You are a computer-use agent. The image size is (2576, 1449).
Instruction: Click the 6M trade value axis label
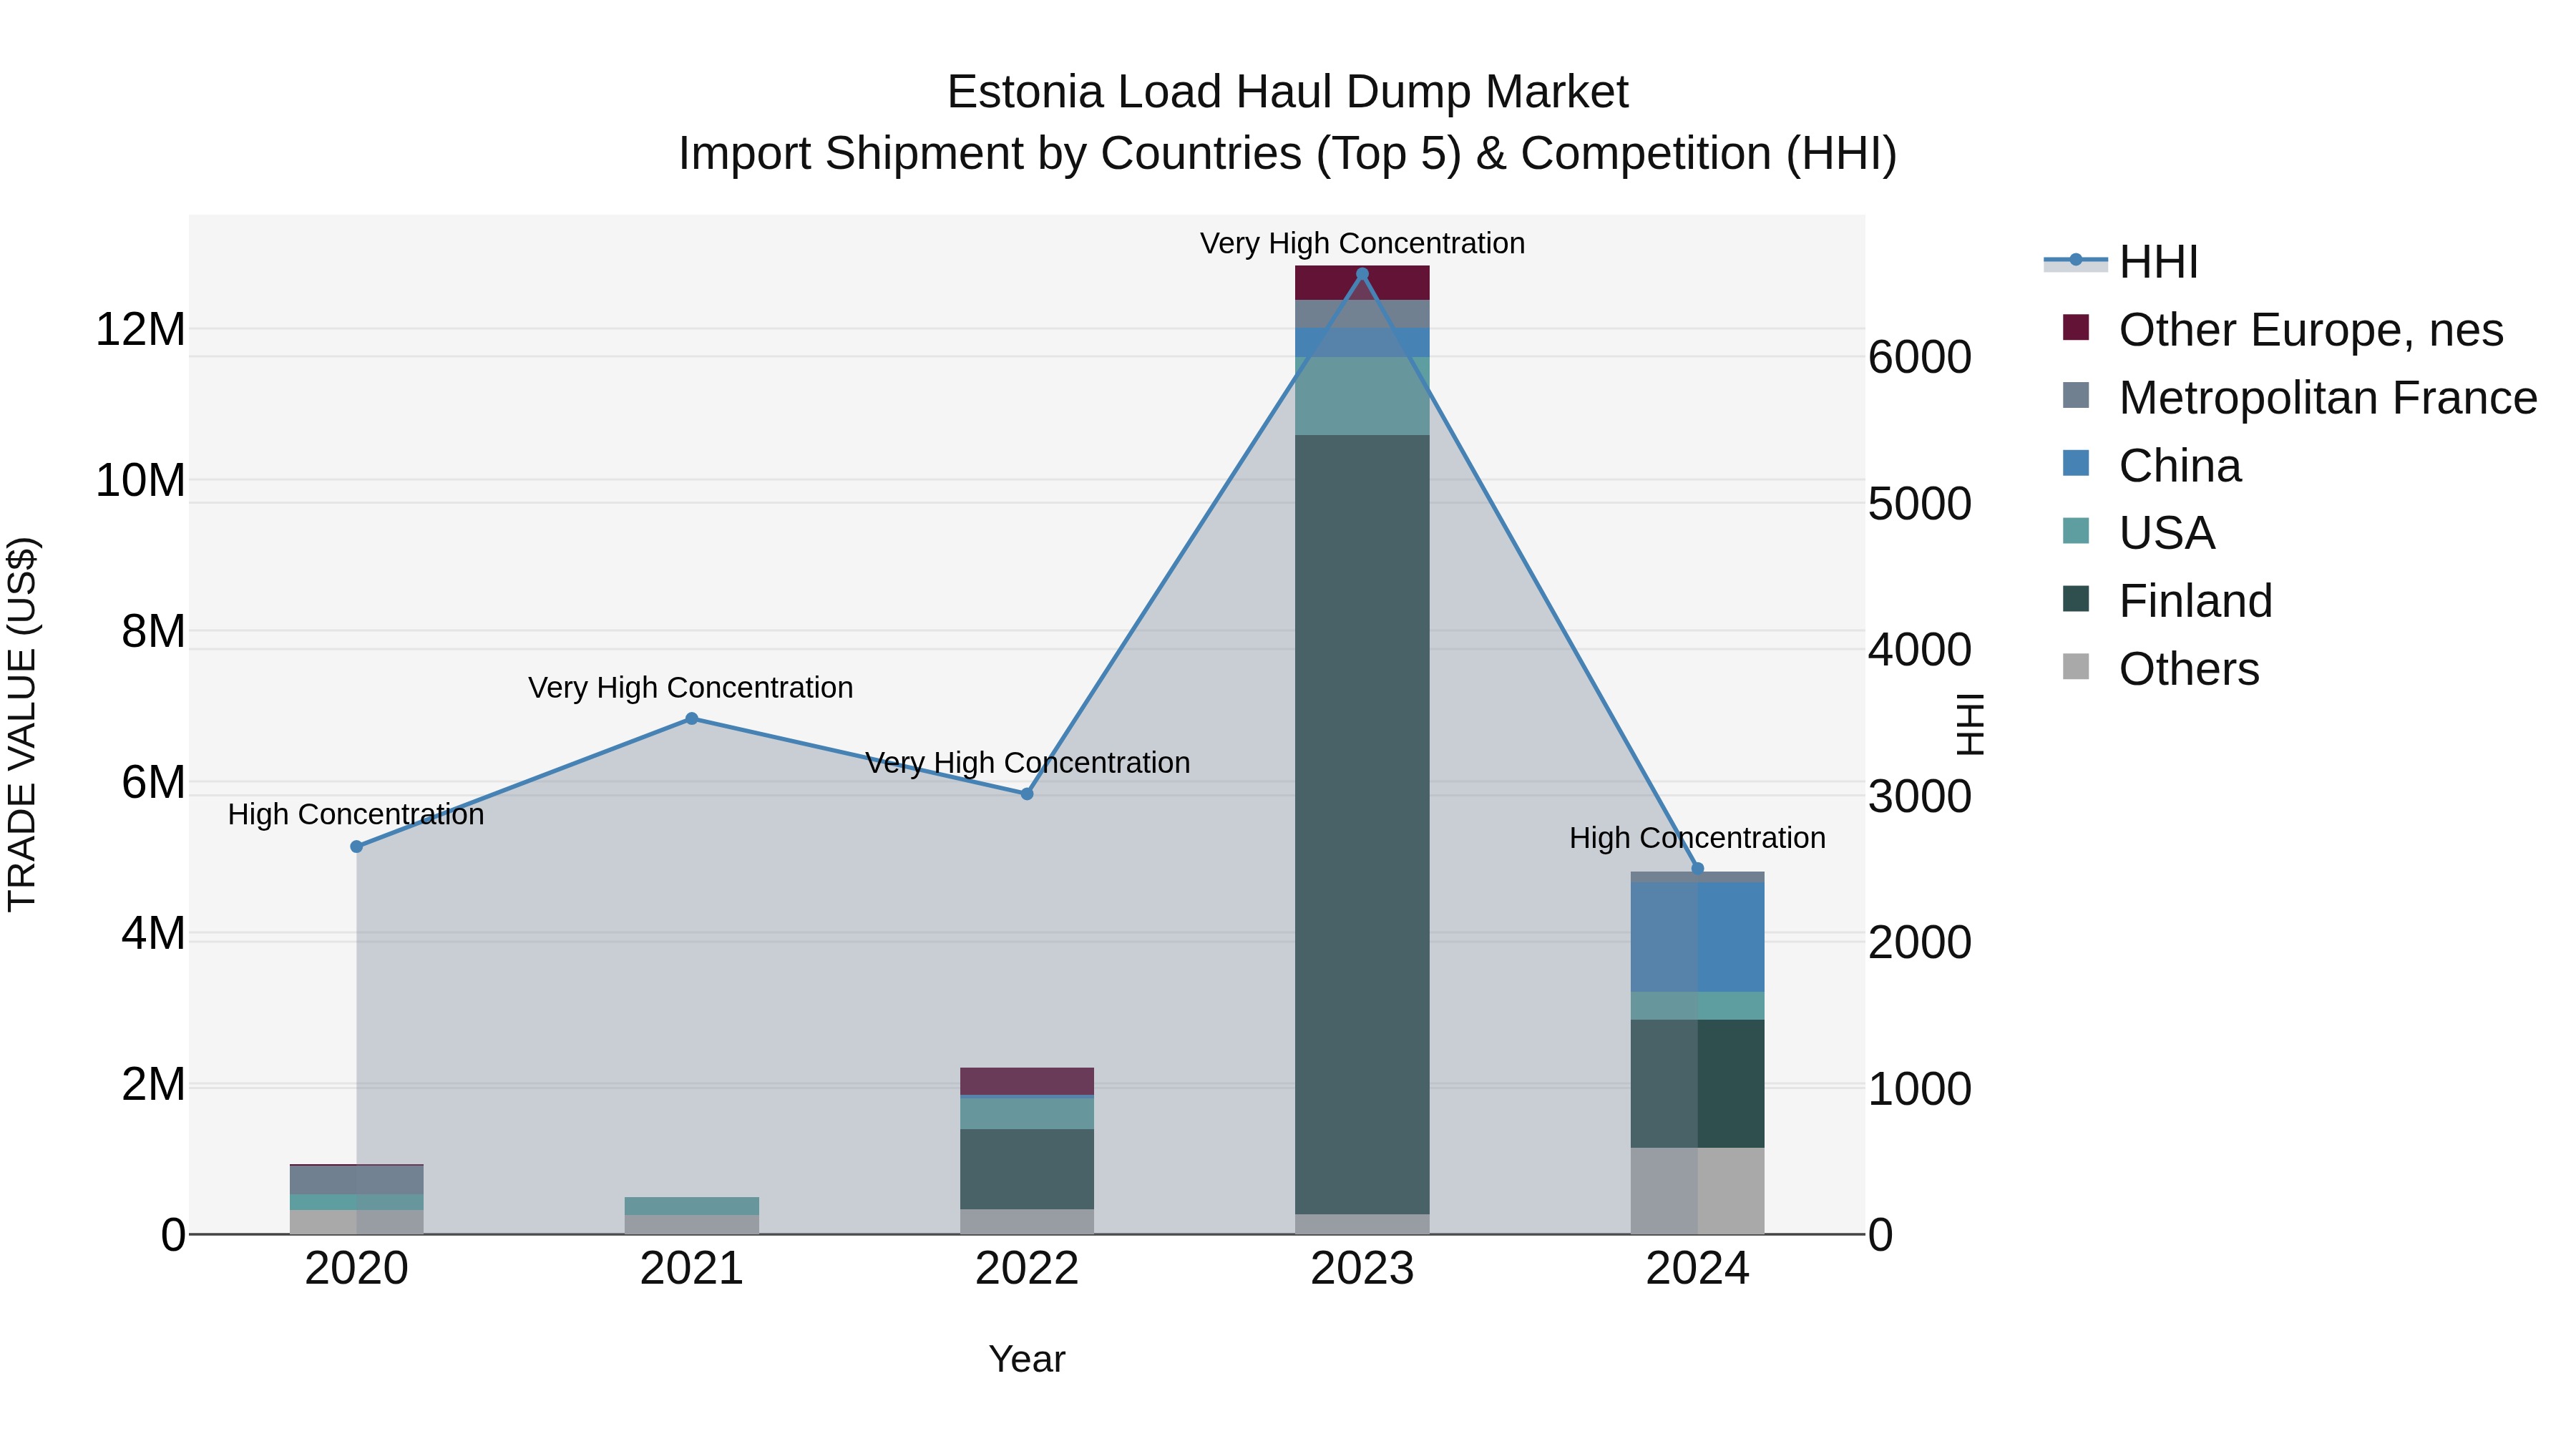click(x=153, y=783)
